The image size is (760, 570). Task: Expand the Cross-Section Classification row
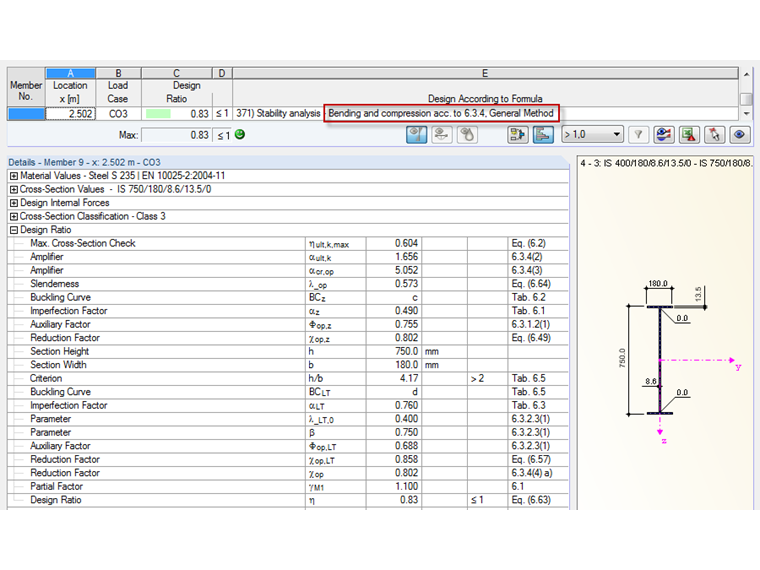coord(14,217)
